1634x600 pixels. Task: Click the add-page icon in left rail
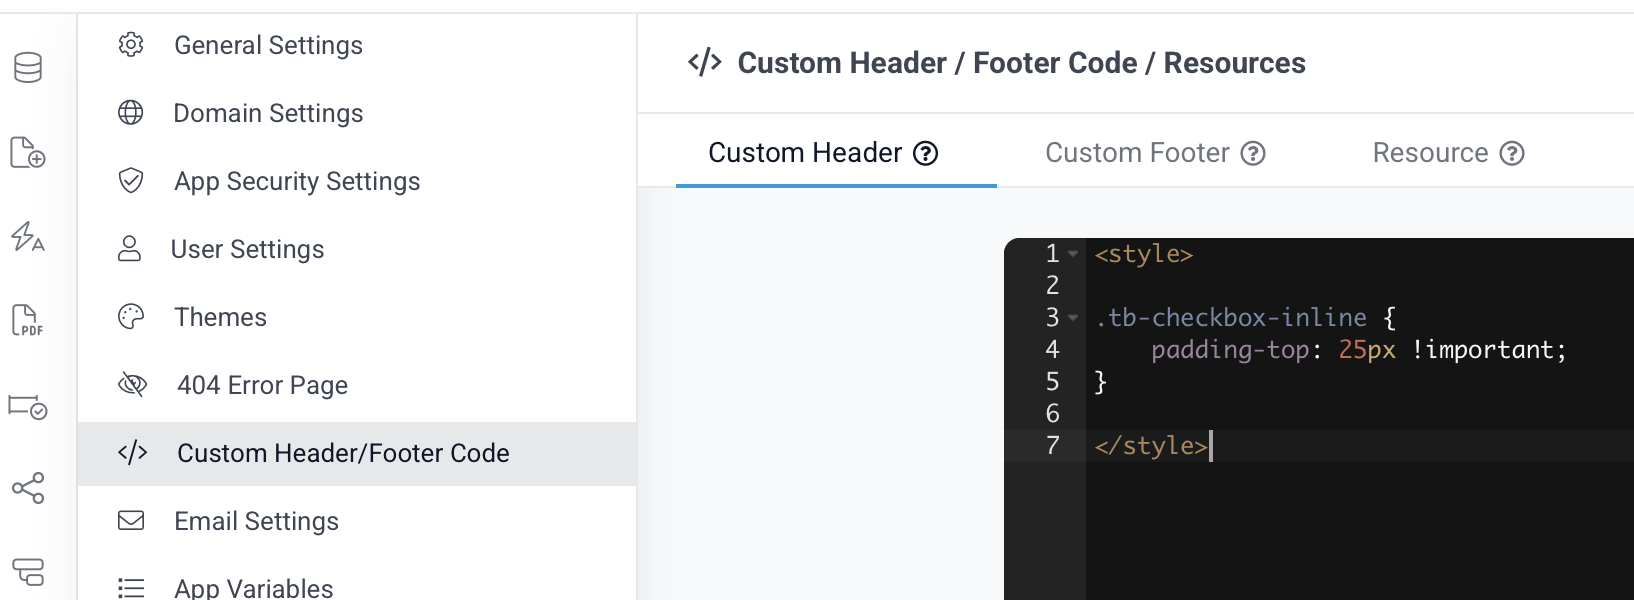click(28, 153)
